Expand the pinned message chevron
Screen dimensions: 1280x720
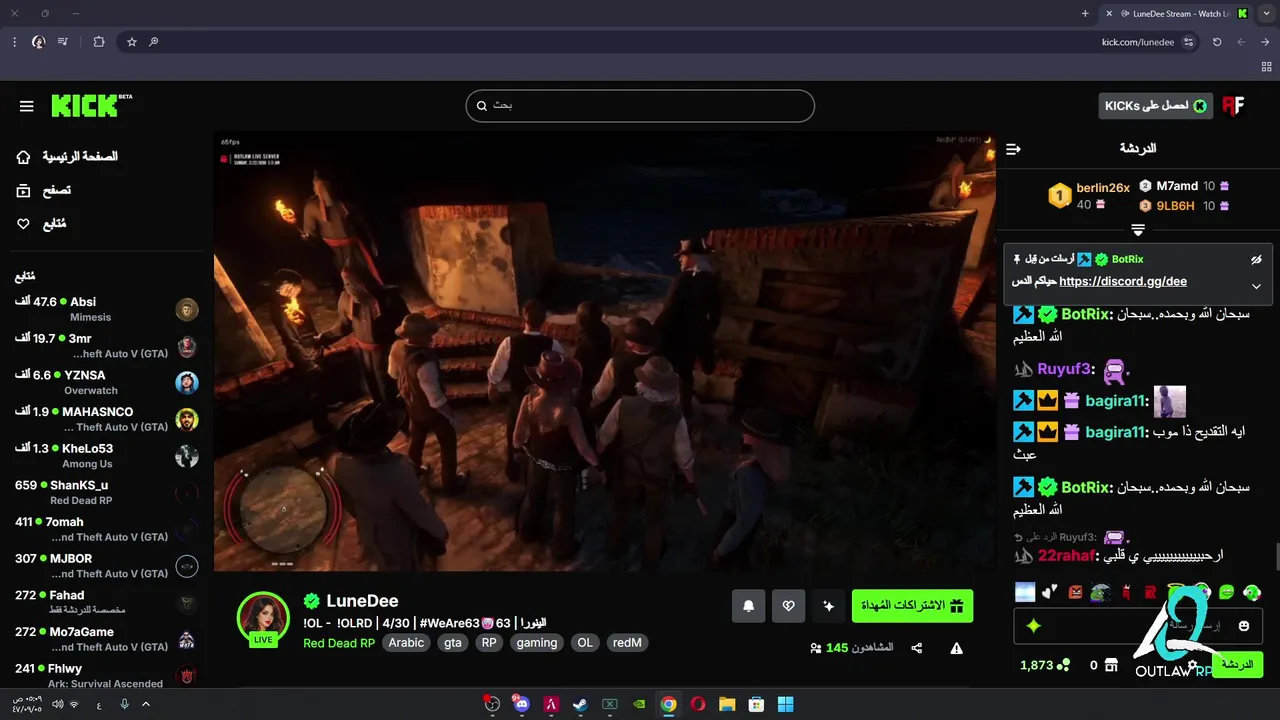pyautogui.click(x=1256, y=286)
